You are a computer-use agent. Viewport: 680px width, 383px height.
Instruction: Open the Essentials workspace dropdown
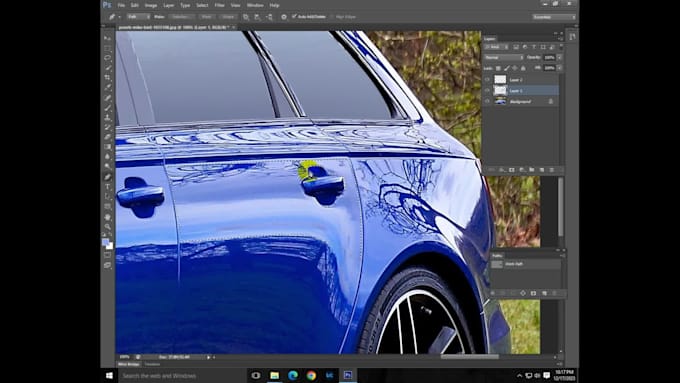click(554, 17)
